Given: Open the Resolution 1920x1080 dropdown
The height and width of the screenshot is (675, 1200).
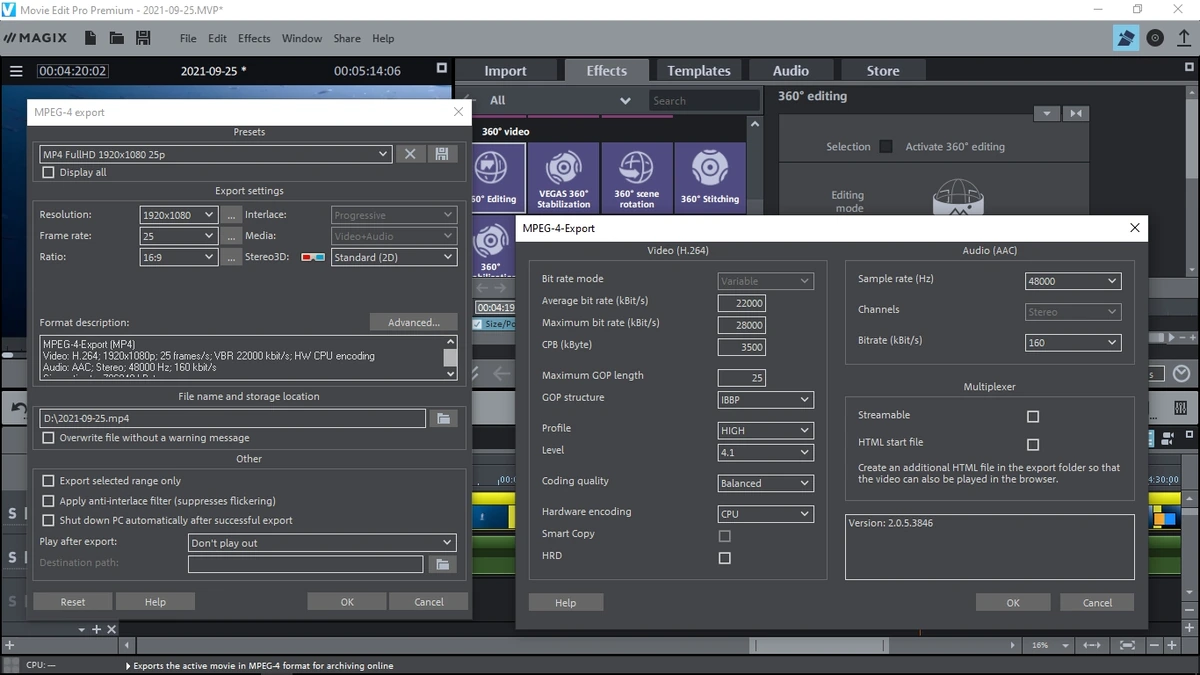Looking at the screenshot, I should click(178, 215).
